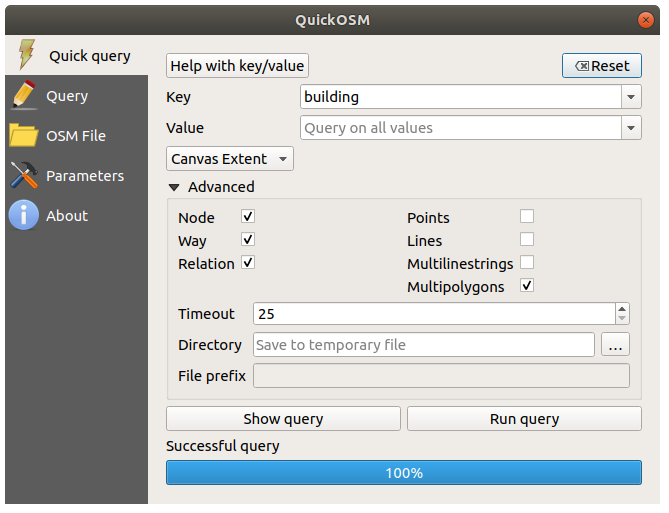Click the About info icon

coord(24,216)
